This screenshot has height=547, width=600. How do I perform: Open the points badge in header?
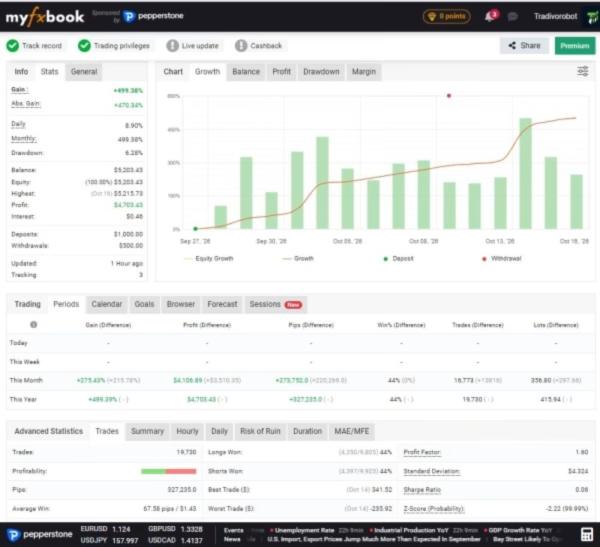click(x=447, y=16)
